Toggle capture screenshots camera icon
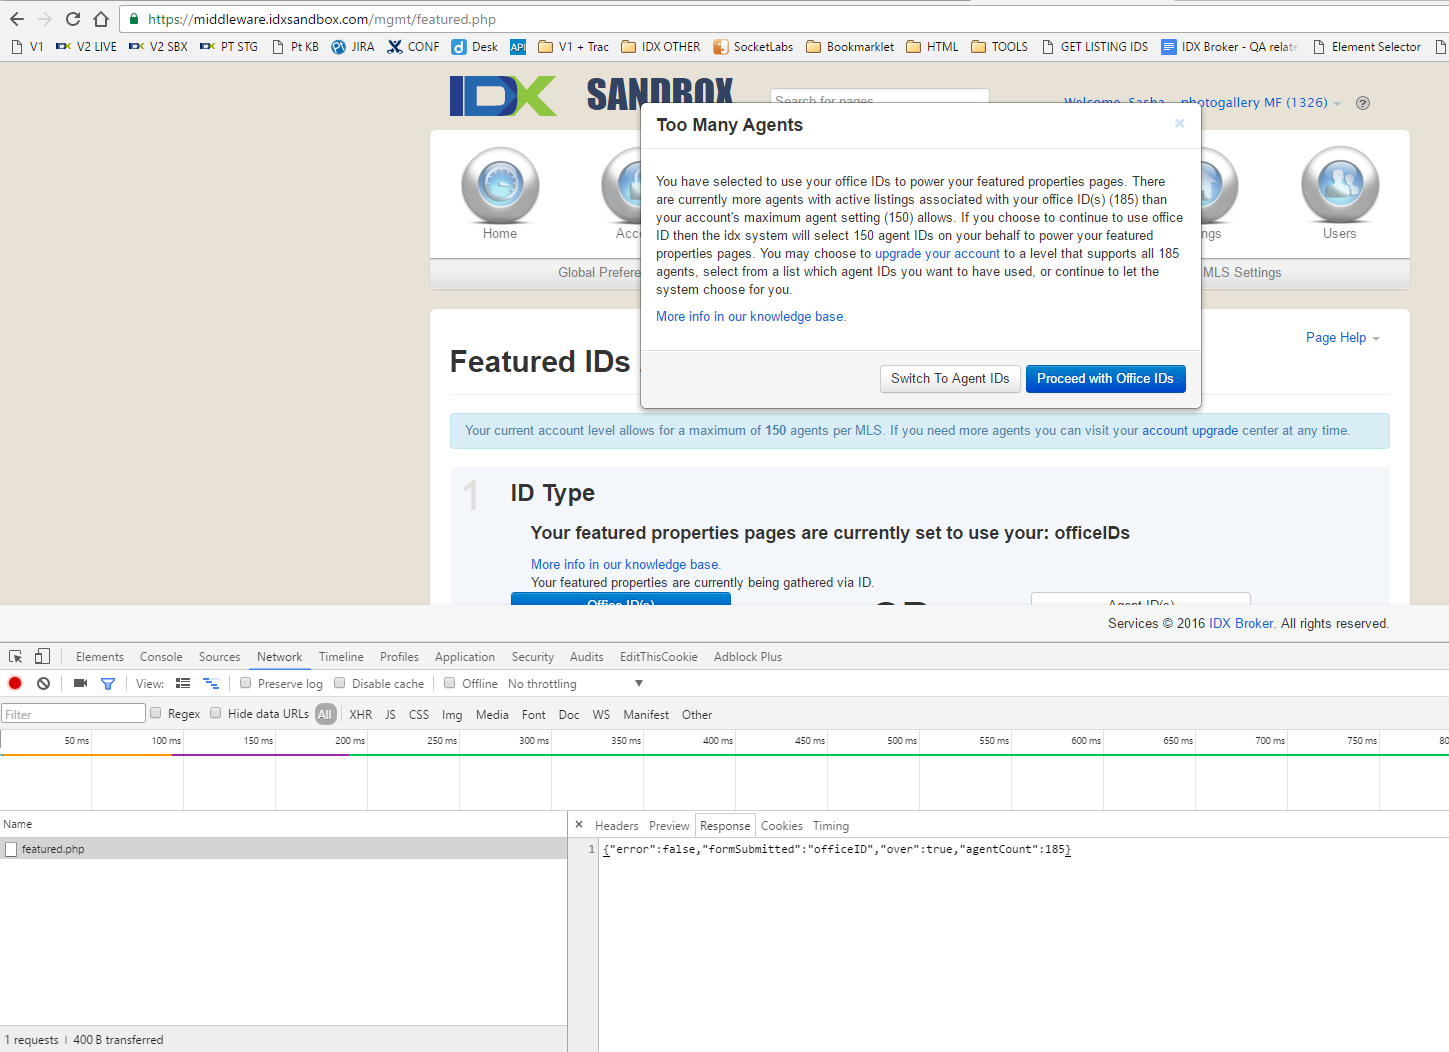The image size is (1449, 1052). click(80, 683)
